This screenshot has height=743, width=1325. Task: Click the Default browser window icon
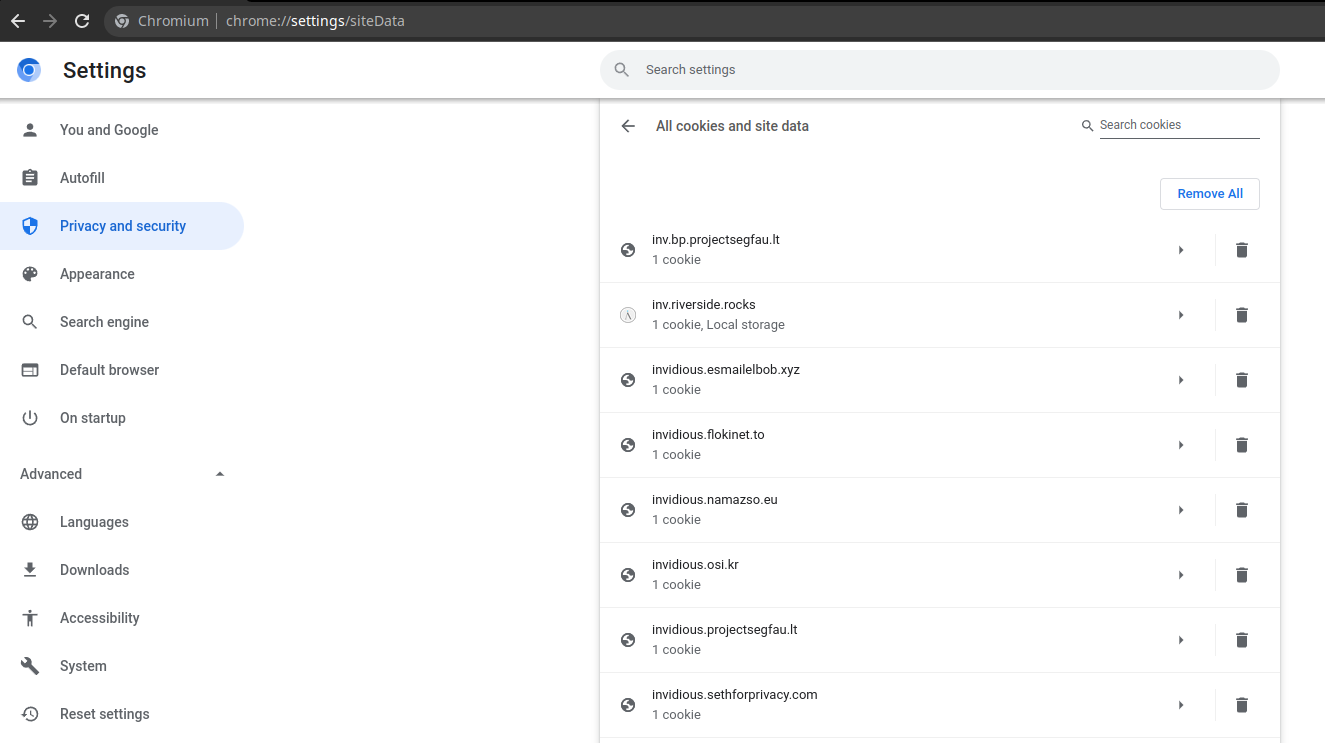(30, 370)
